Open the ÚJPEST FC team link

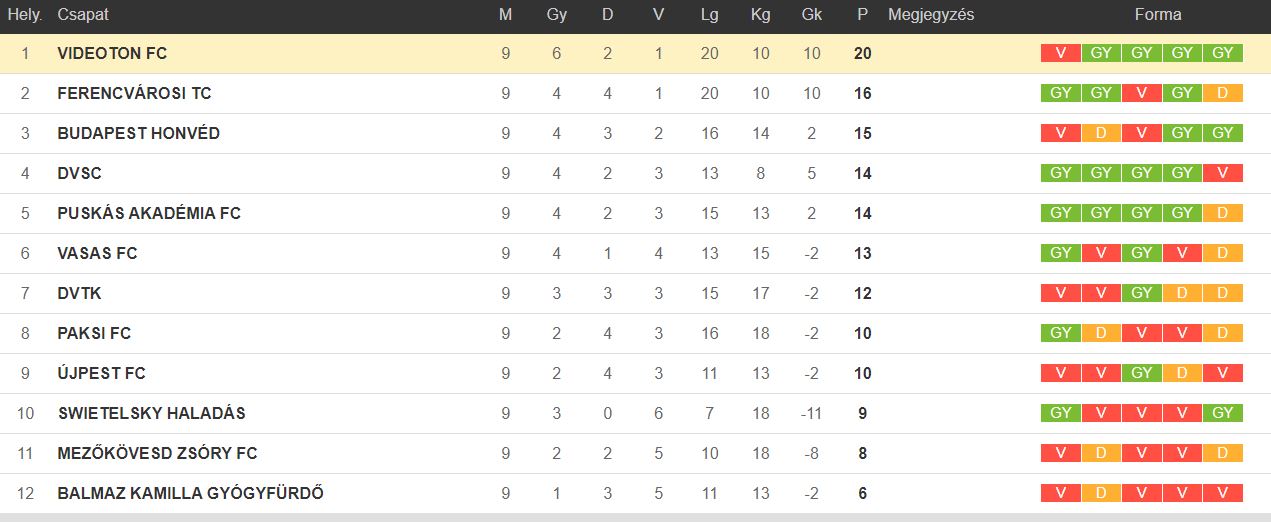pos(102,373)
